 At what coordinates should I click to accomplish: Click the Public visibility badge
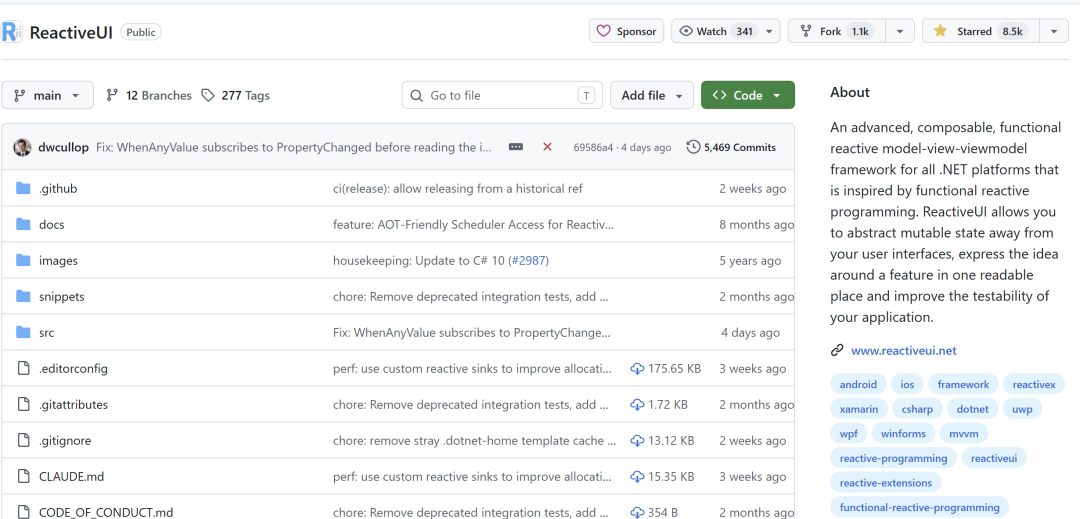coord(141,32)
